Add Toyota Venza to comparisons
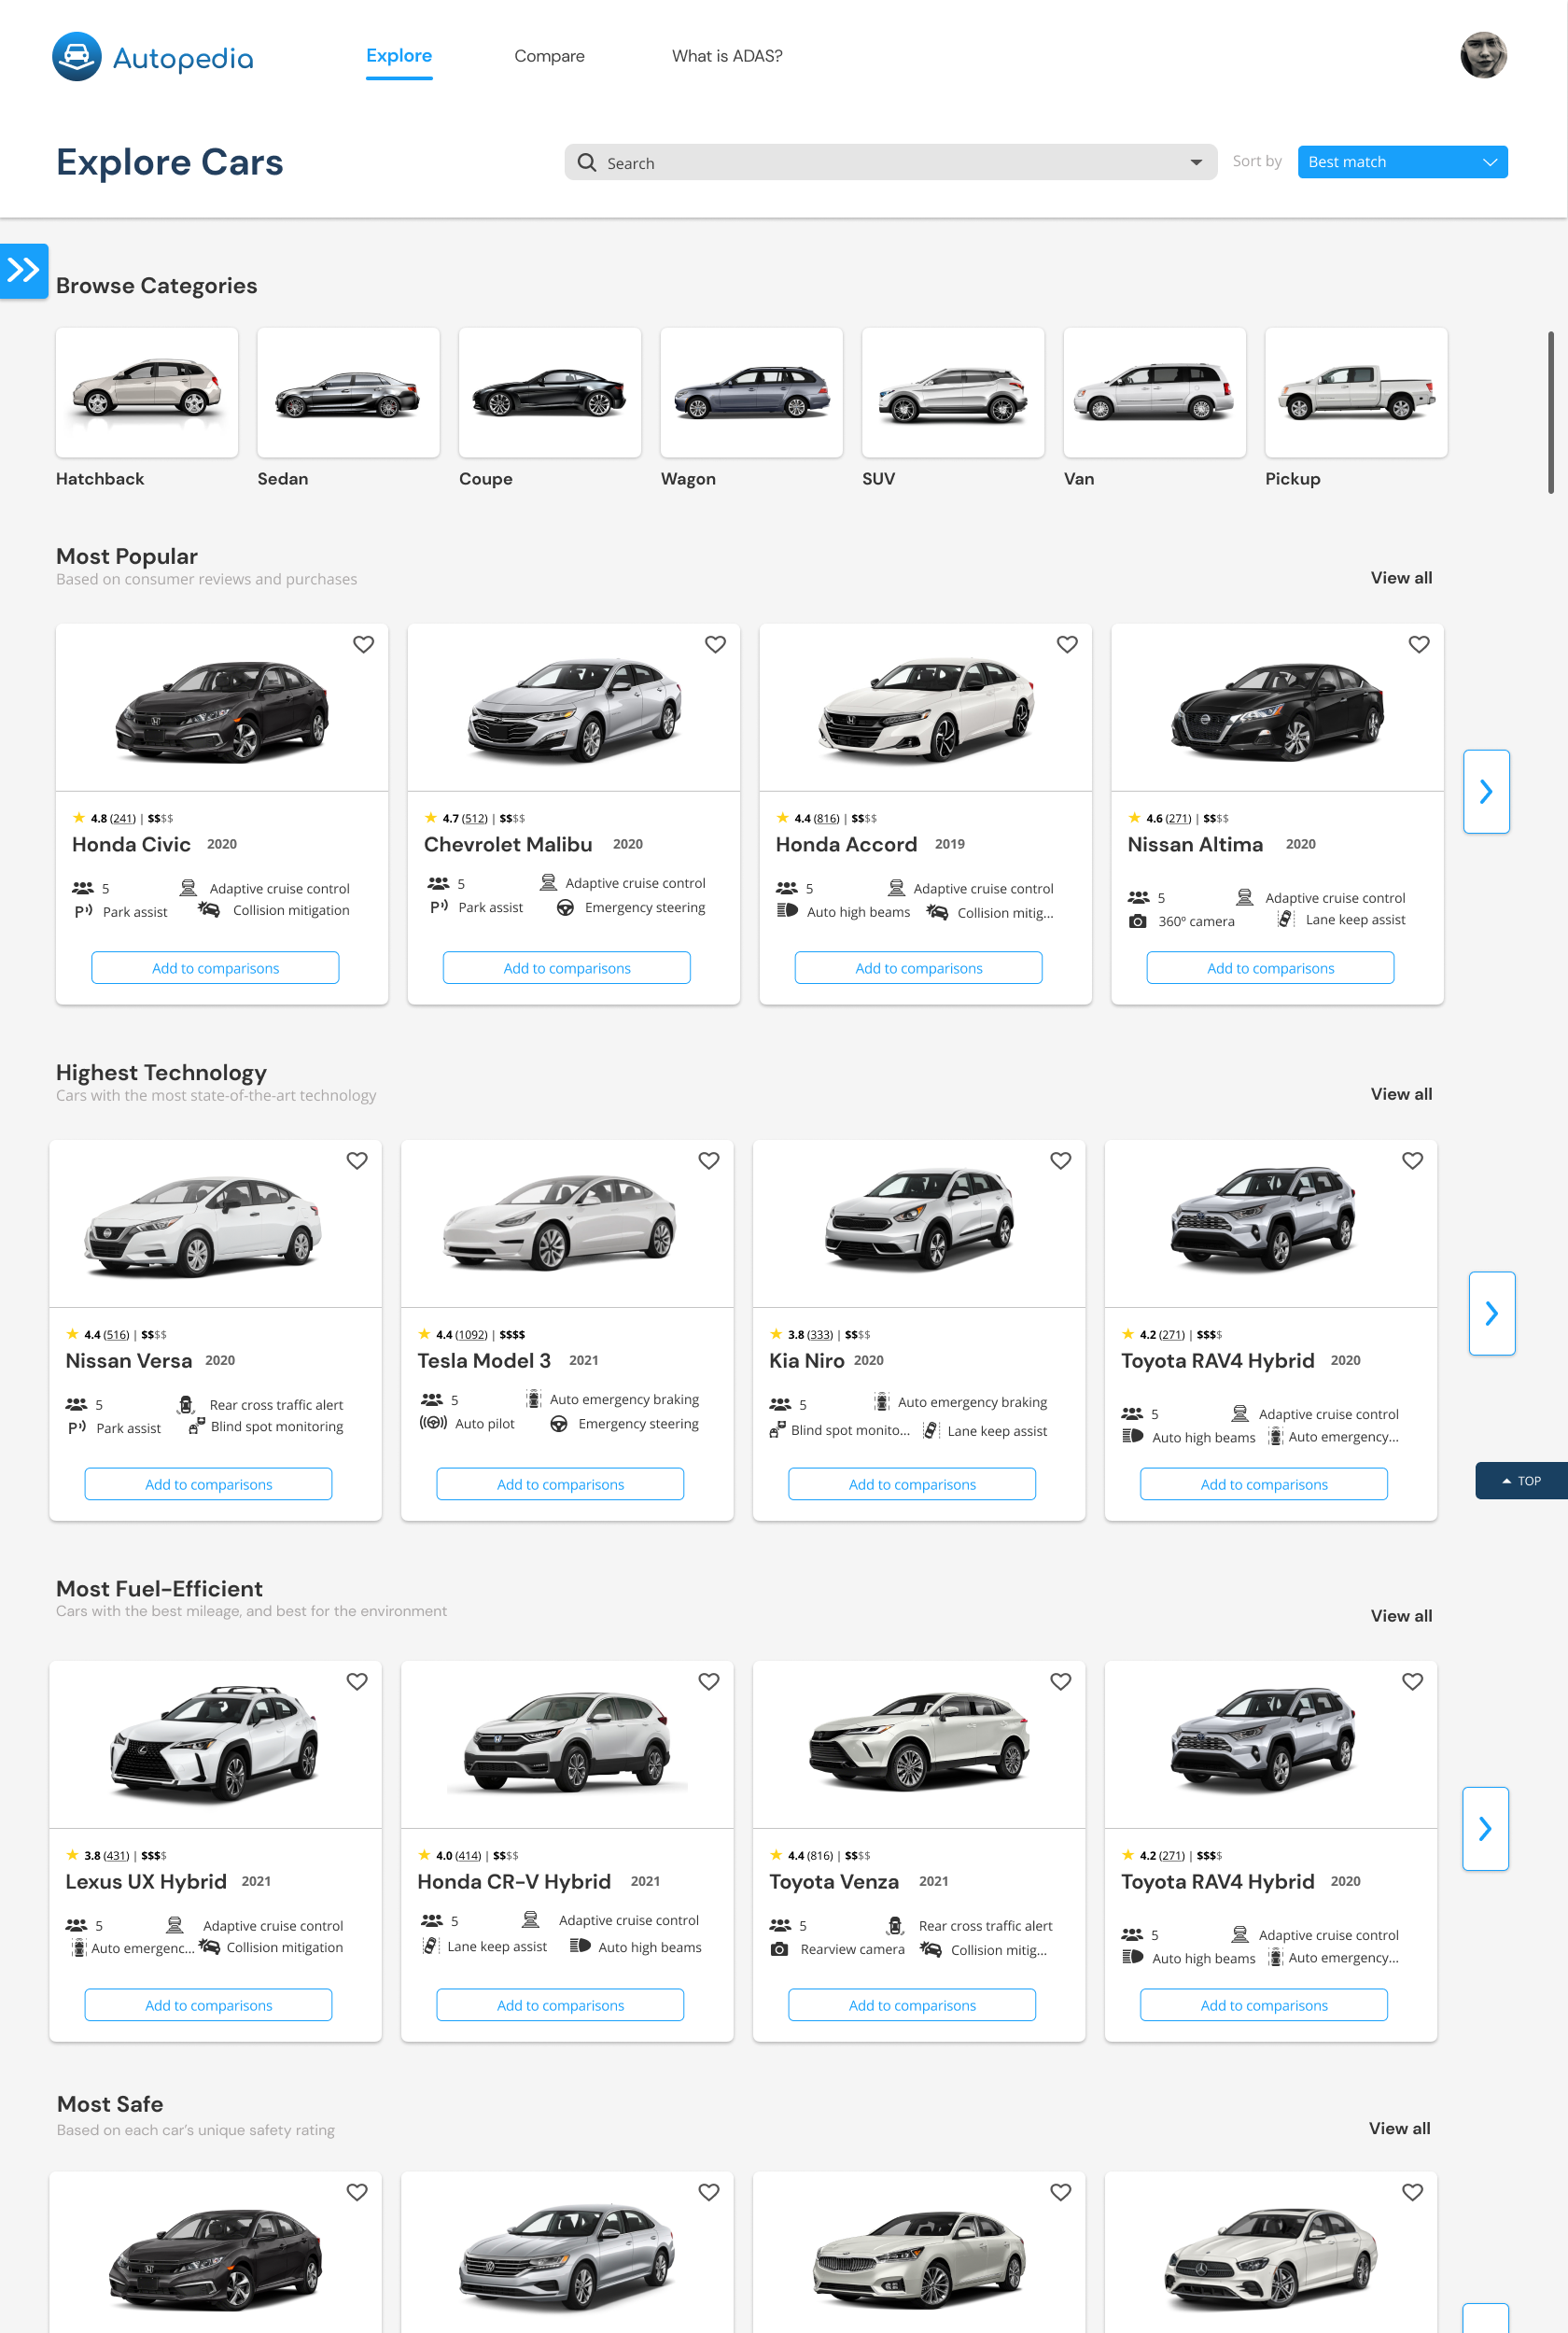Image resolution: width=1568 pixels, height=2333 pixels. (912, 2005)
